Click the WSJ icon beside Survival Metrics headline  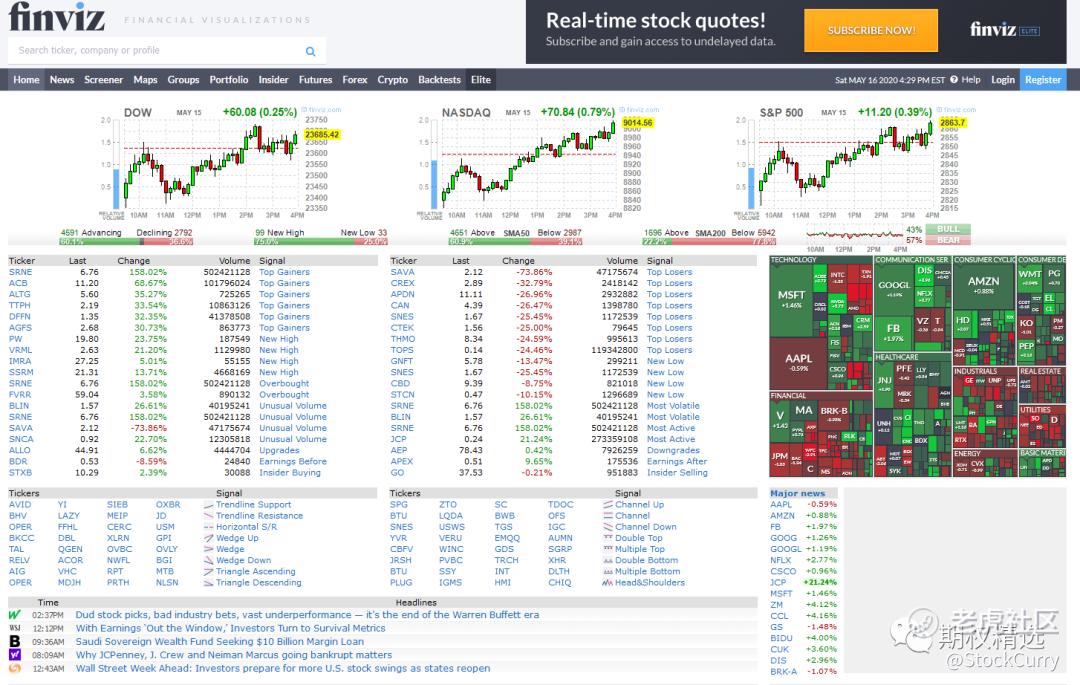[14, 628]
